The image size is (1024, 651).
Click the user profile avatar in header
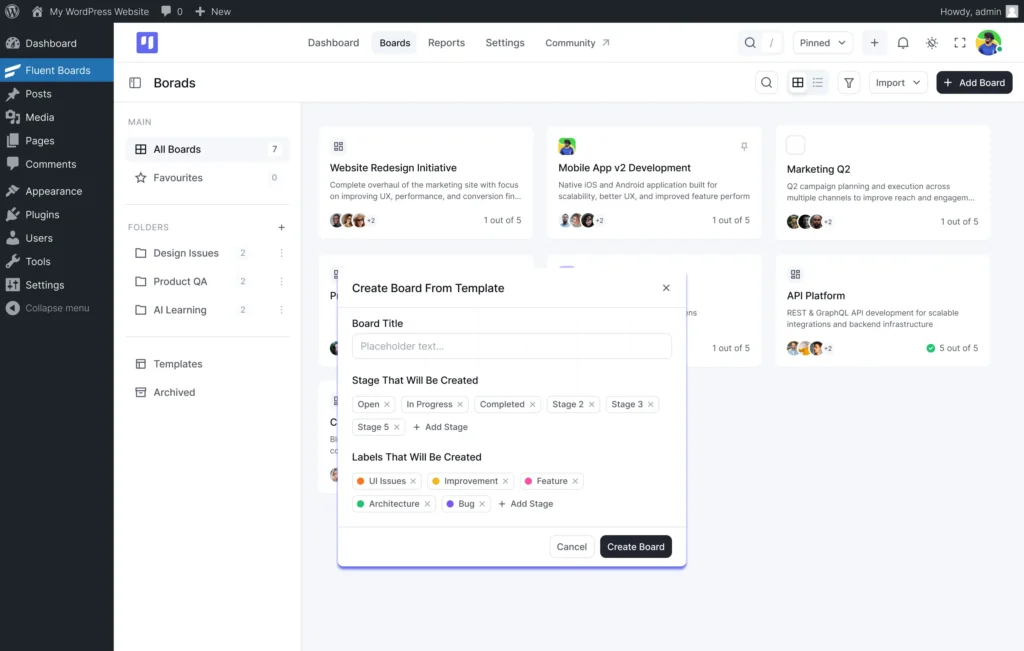tap(988, 42)
